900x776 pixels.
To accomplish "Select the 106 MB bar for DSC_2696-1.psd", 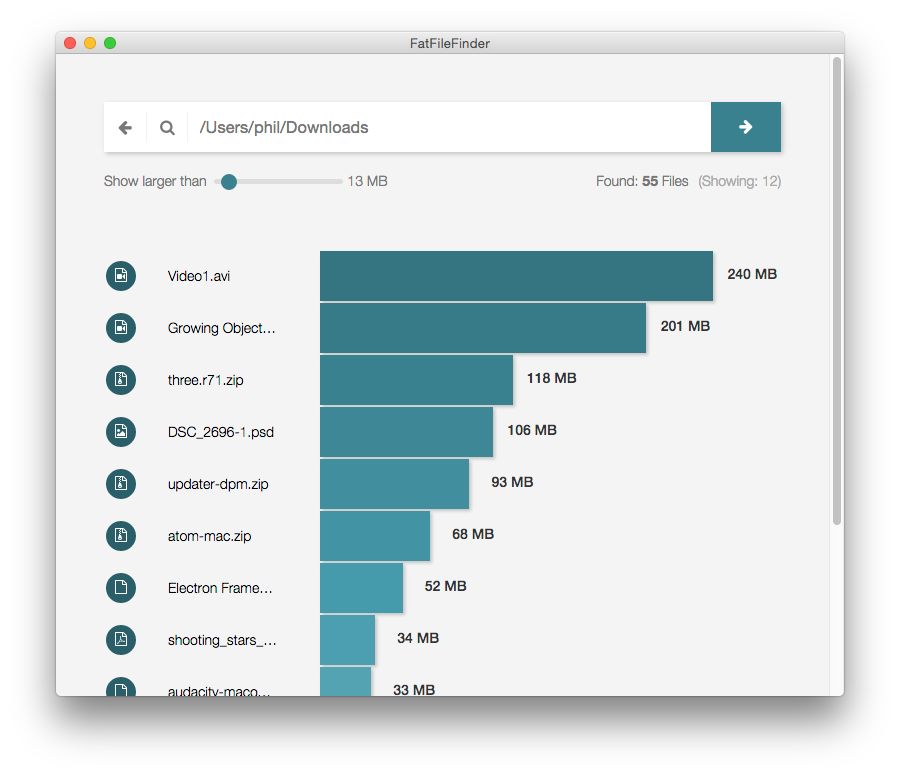I will [x=405, y=432].
